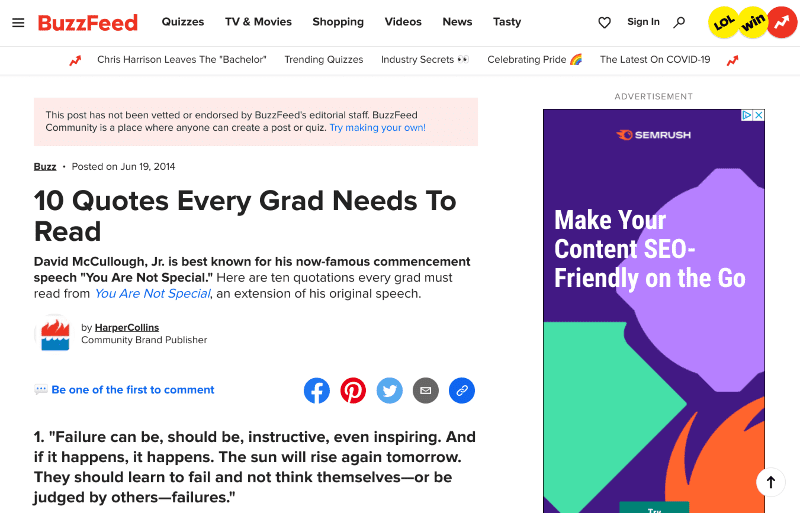Share article on Twitter
This screenshot has width=800, height=513.
click(389, 390)
